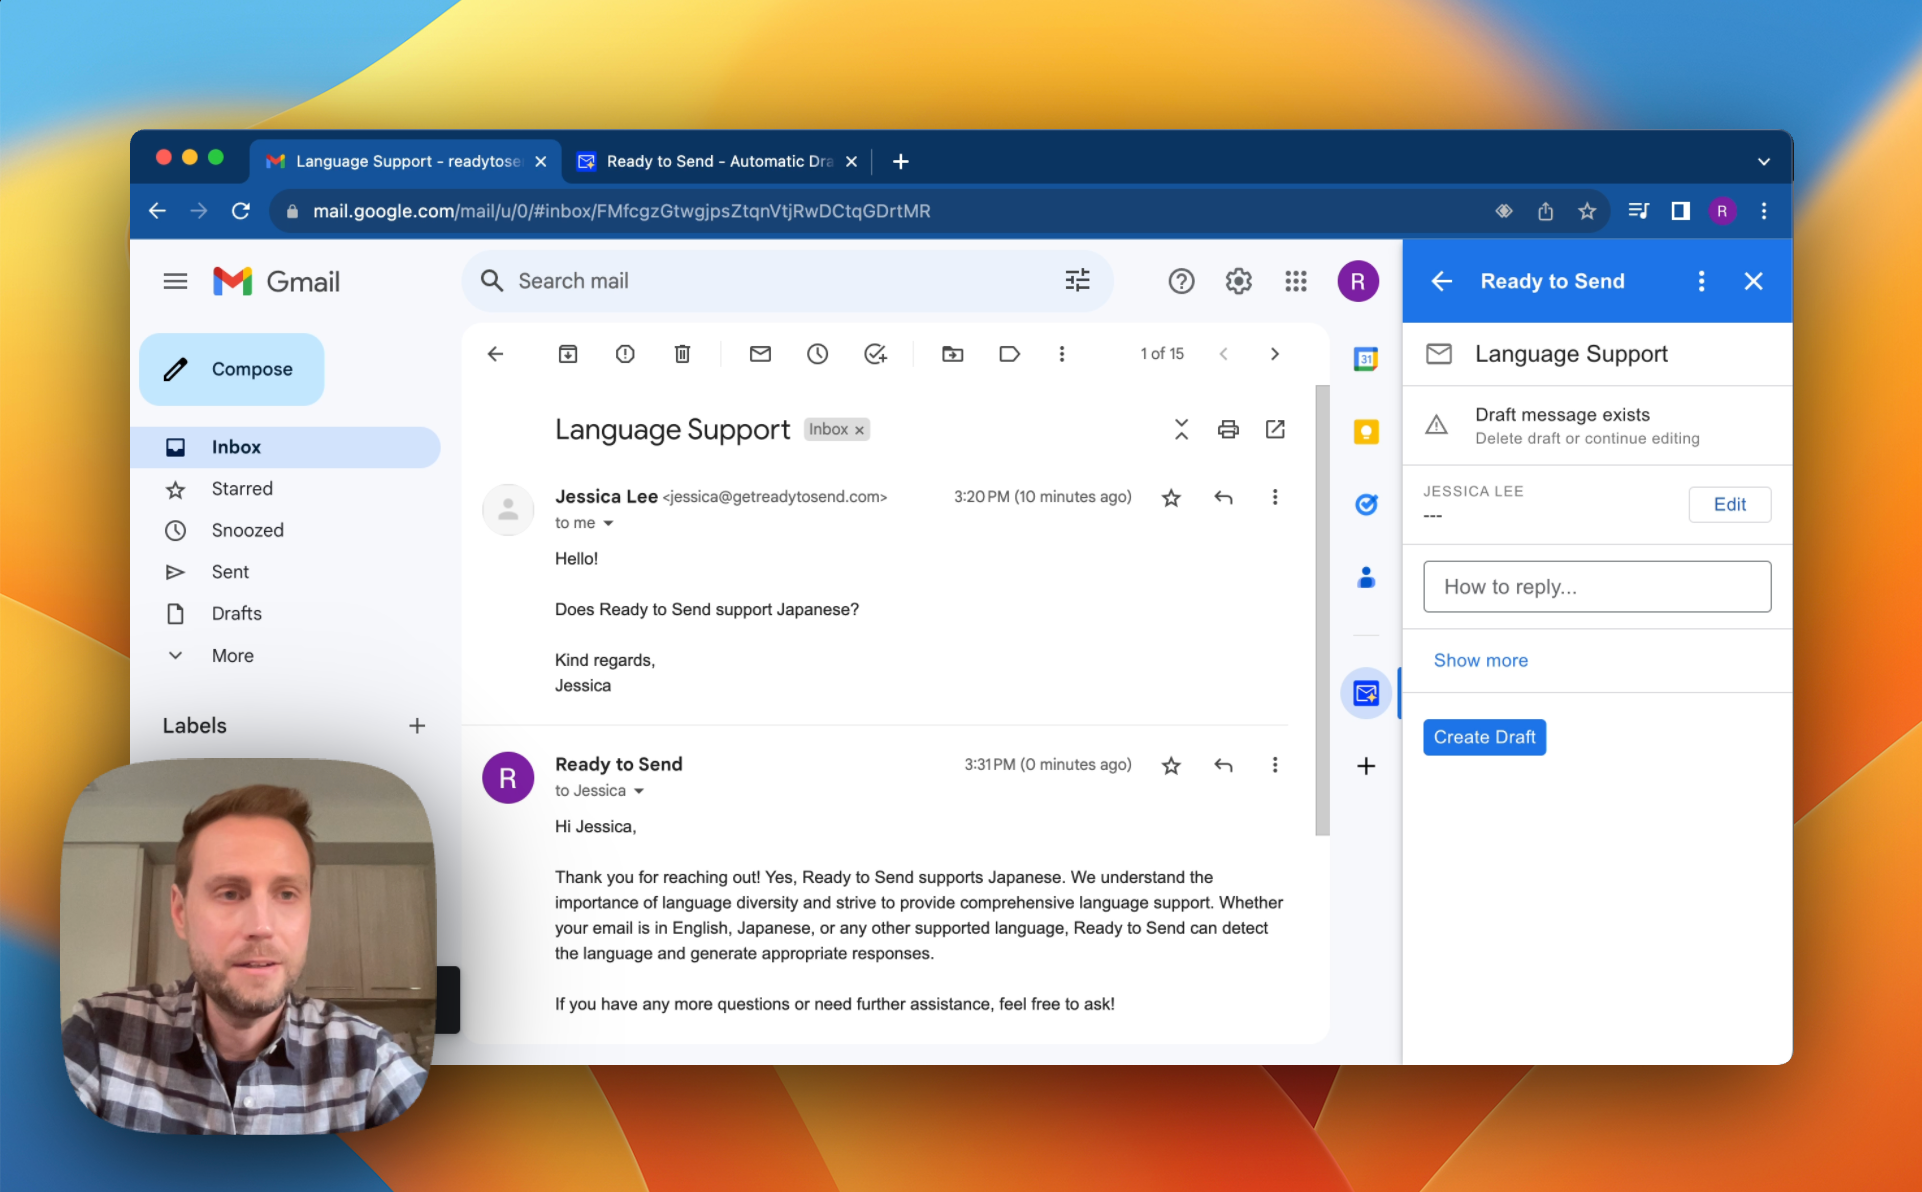This screenshot has width=1922, height=1192.
Task: Go back to inbox arrow
Action: tap(495, 354)
